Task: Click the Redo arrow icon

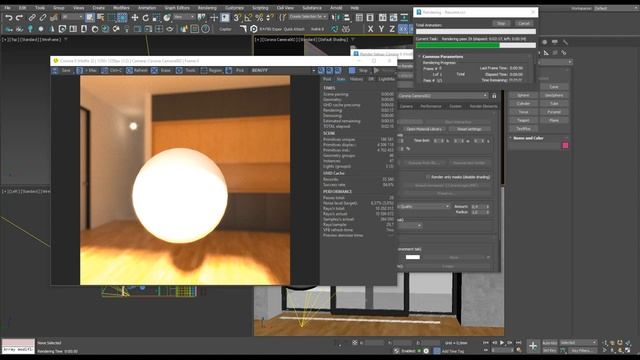Action: pos(19,18)
